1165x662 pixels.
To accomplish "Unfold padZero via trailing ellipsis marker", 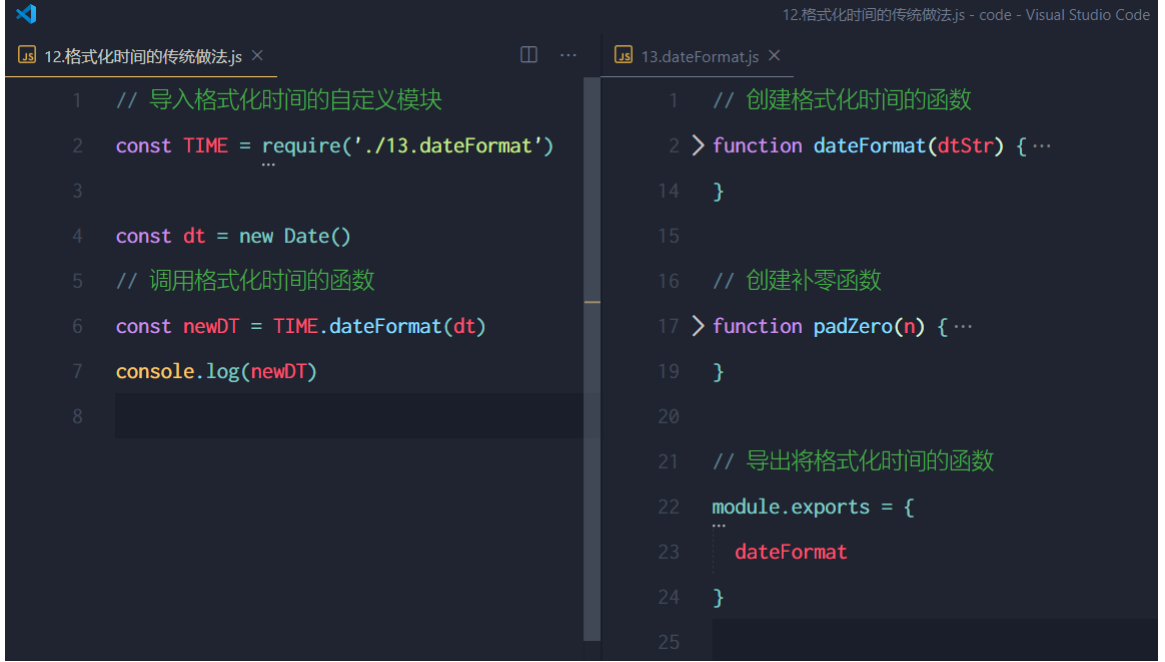I will 963,327.
